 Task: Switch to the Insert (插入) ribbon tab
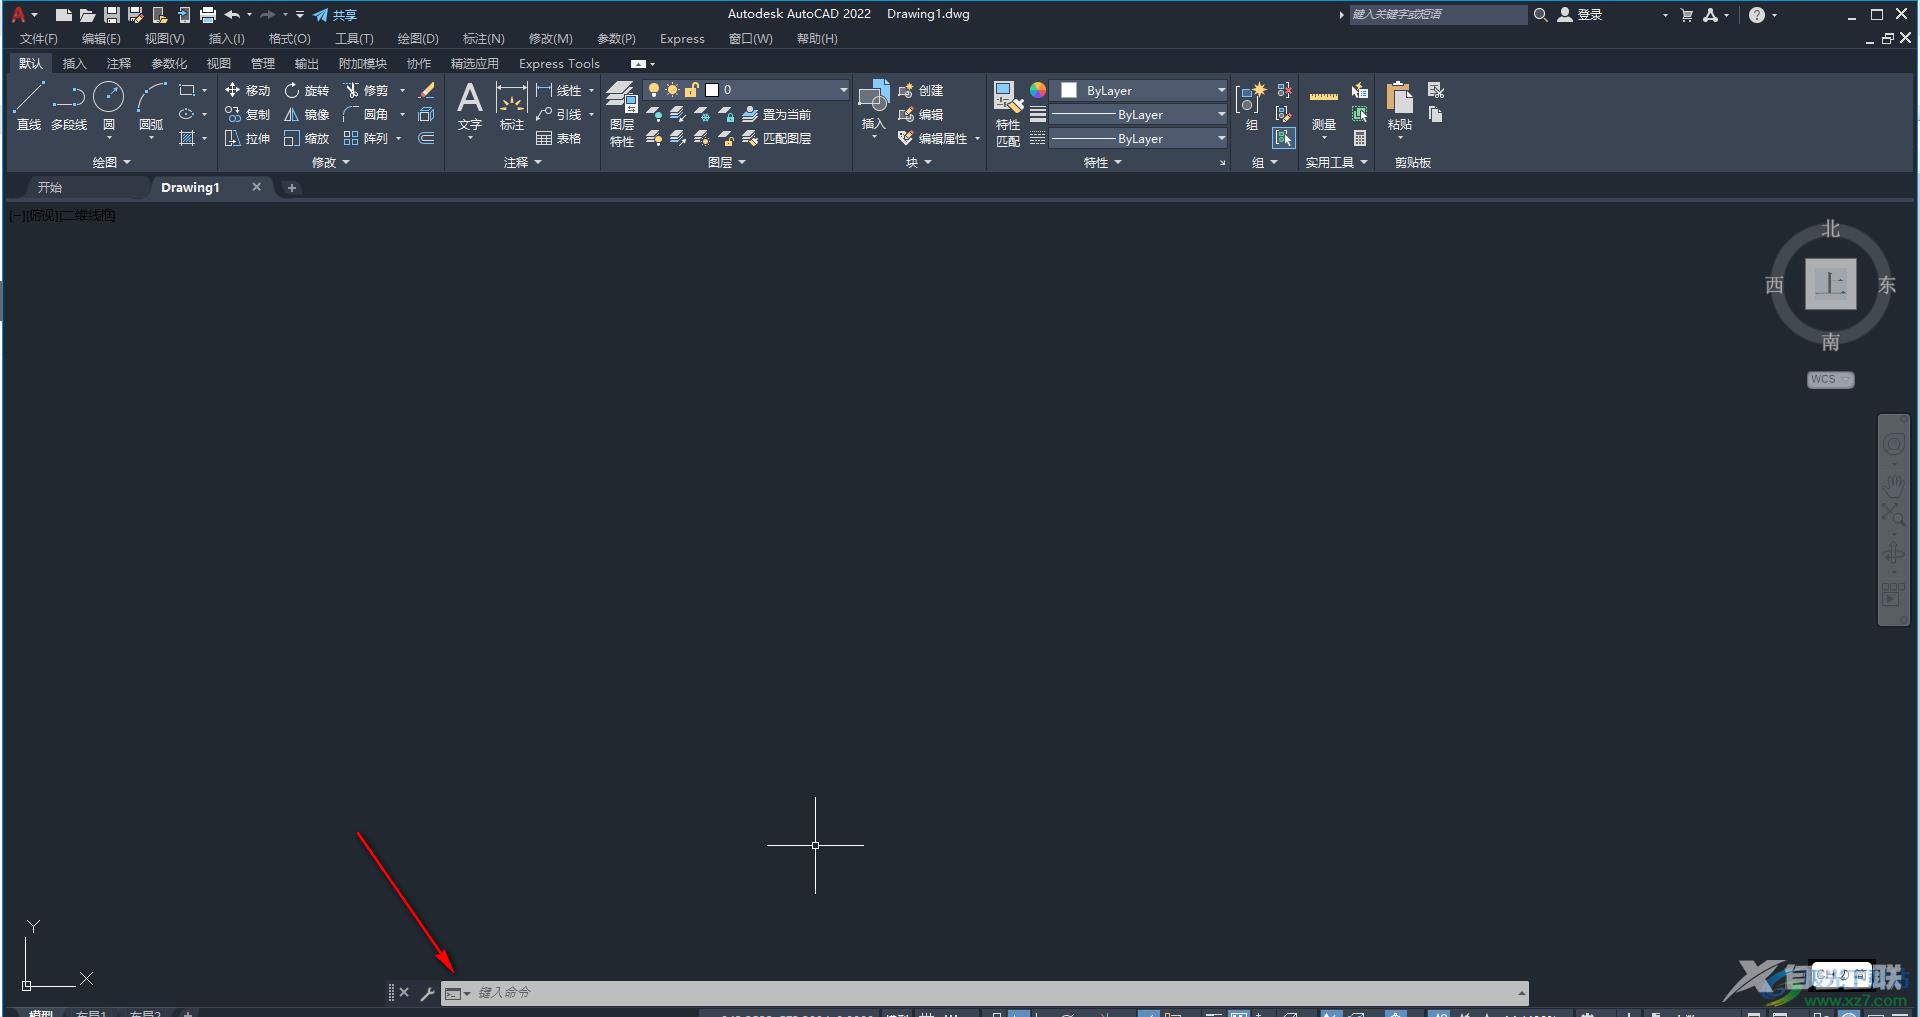point(74,63)
